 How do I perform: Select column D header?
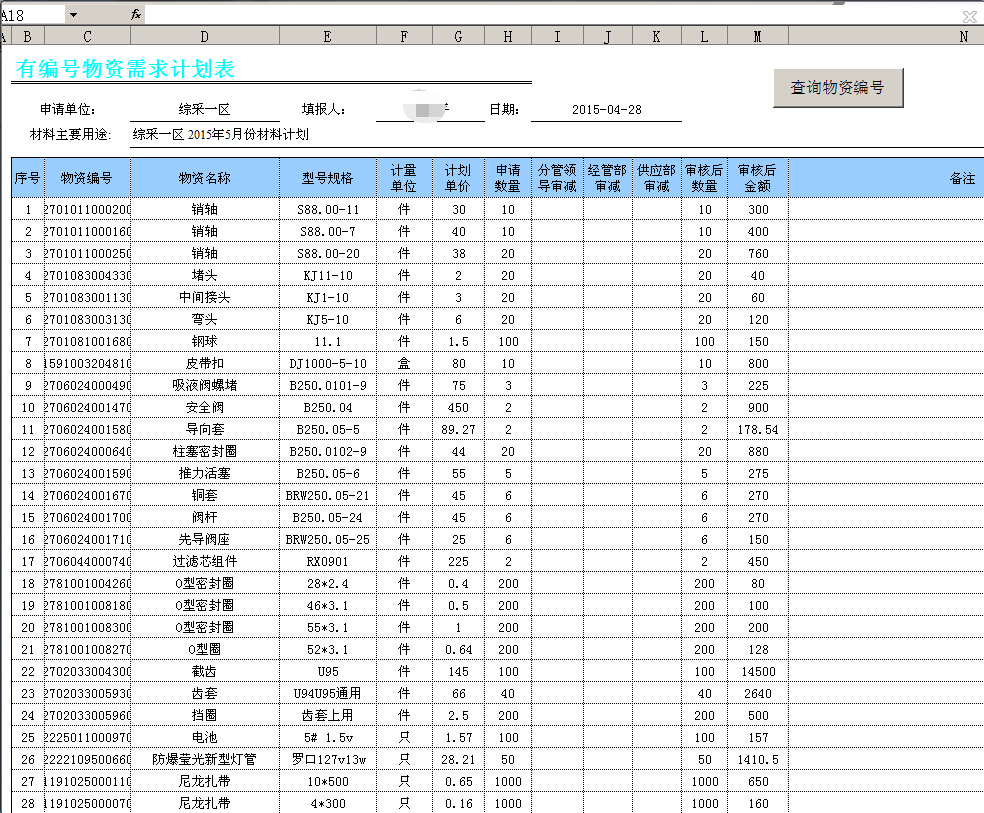204,37
